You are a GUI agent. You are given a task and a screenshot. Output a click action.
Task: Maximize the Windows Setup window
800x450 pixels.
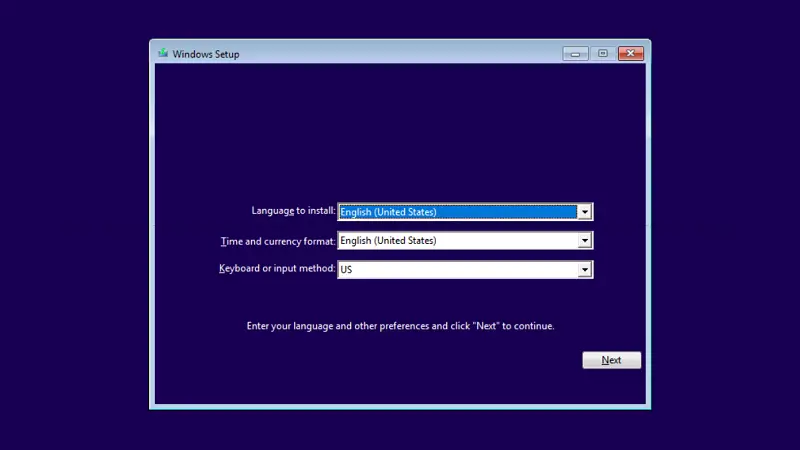(603, 53)
